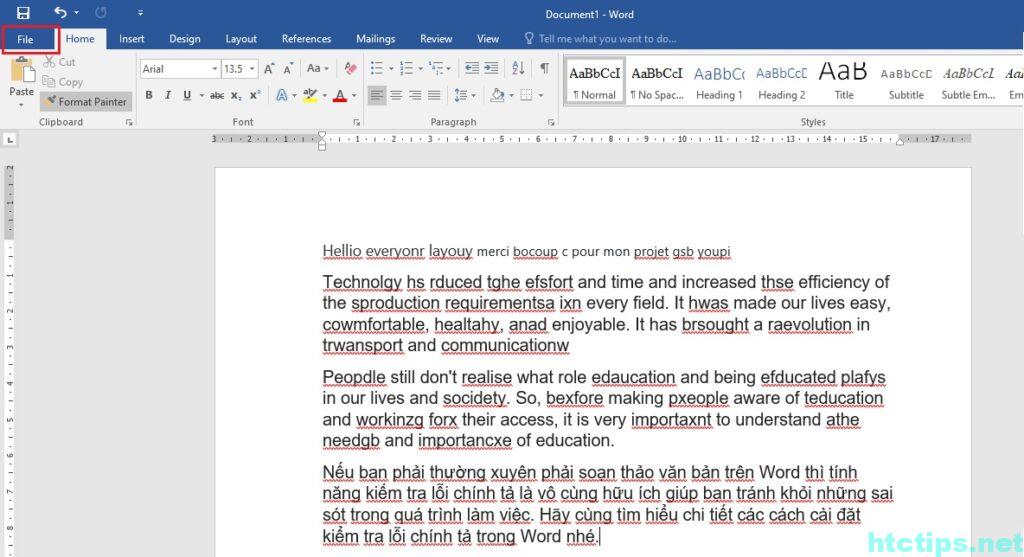Apply the Justify alignment icon
The width and height of the screenshot is (1024, 557).
[x=434, y=96]
